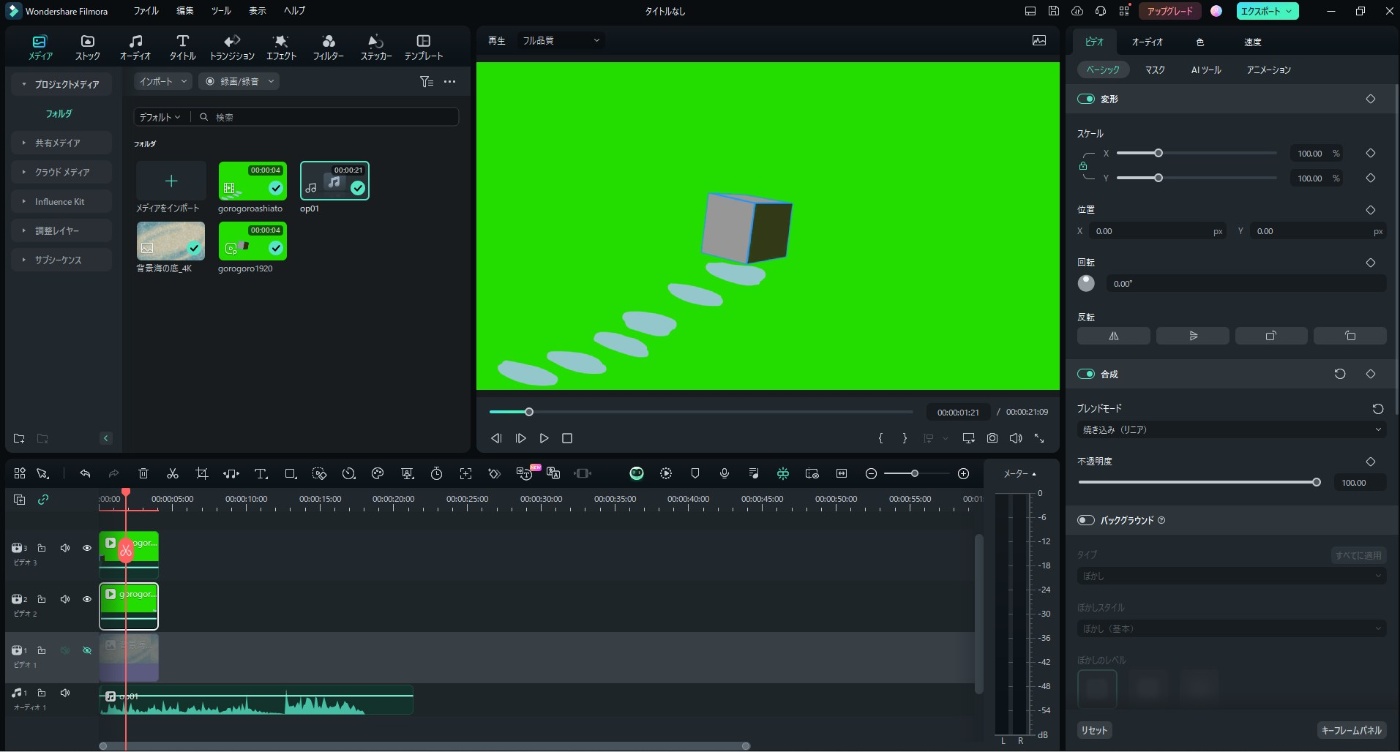Screen dimensions: 1400x752
Task: Open the フル品質 playback quality dropdown
Action: (x=561, y=41)
